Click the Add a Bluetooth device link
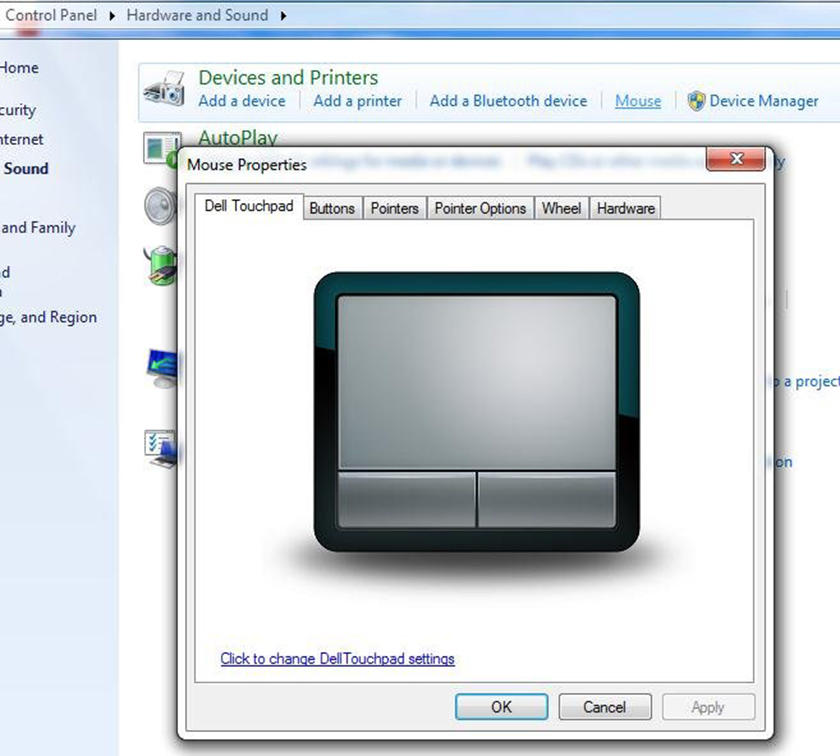This screenshot has height=756, width=840. point(508,101)
